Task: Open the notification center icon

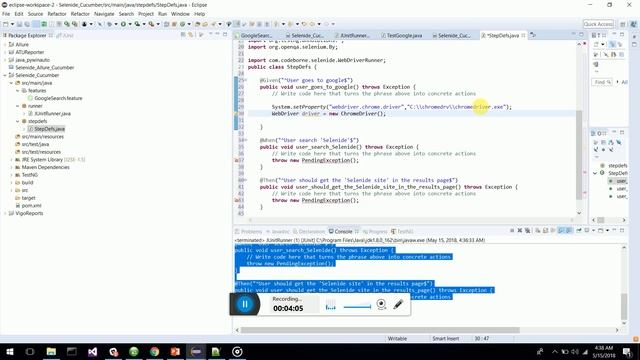Action: (x=627, y=351)
